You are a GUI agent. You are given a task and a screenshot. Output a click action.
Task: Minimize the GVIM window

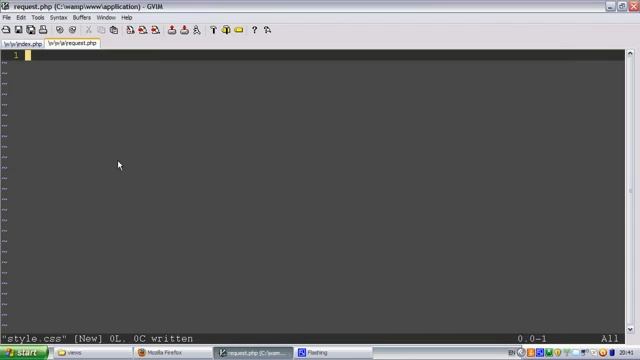pos(610,6)
